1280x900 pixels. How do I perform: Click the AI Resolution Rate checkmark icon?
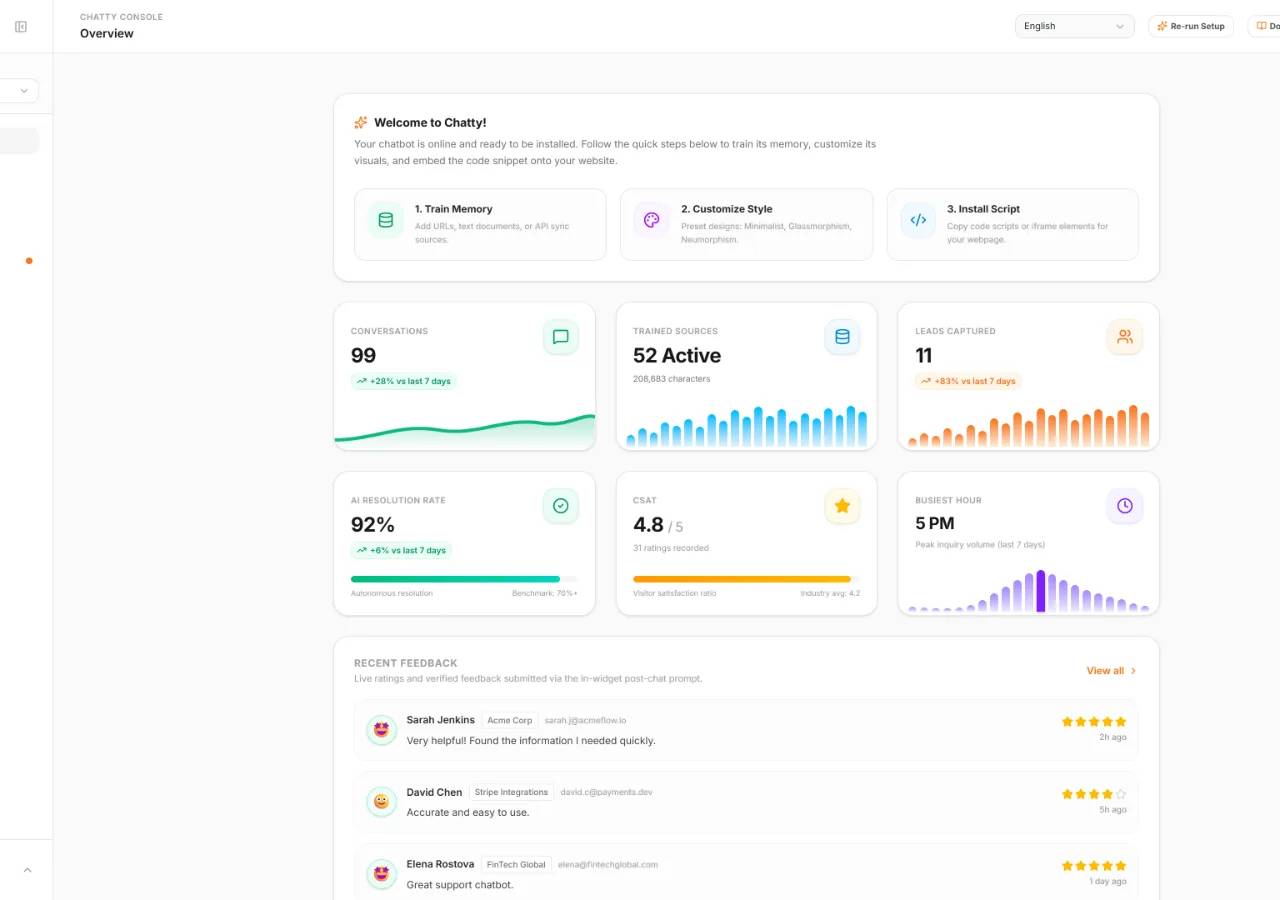tap(561, 506)
